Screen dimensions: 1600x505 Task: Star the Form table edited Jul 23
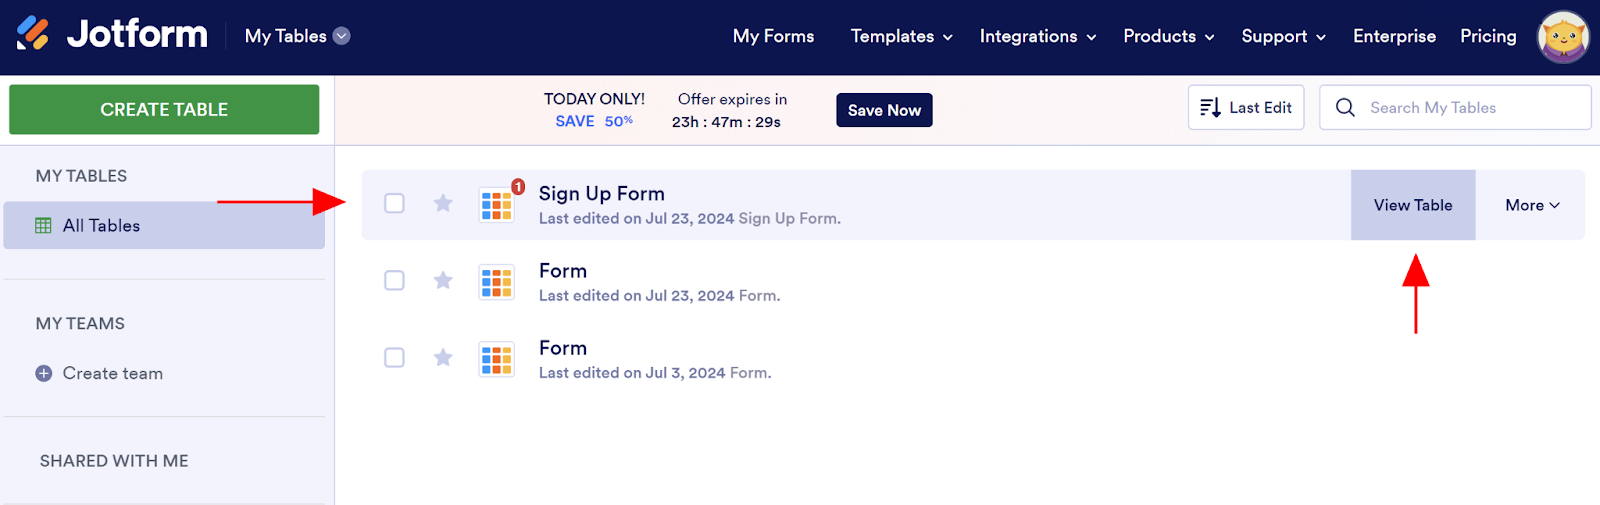(443, 281)
